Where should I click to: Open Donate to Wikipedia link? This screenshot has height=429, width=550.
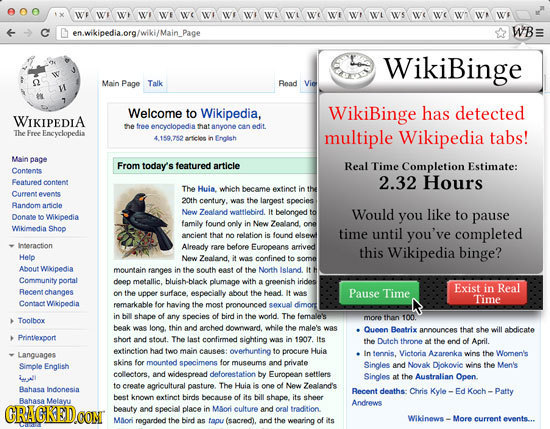coord(45,217)
